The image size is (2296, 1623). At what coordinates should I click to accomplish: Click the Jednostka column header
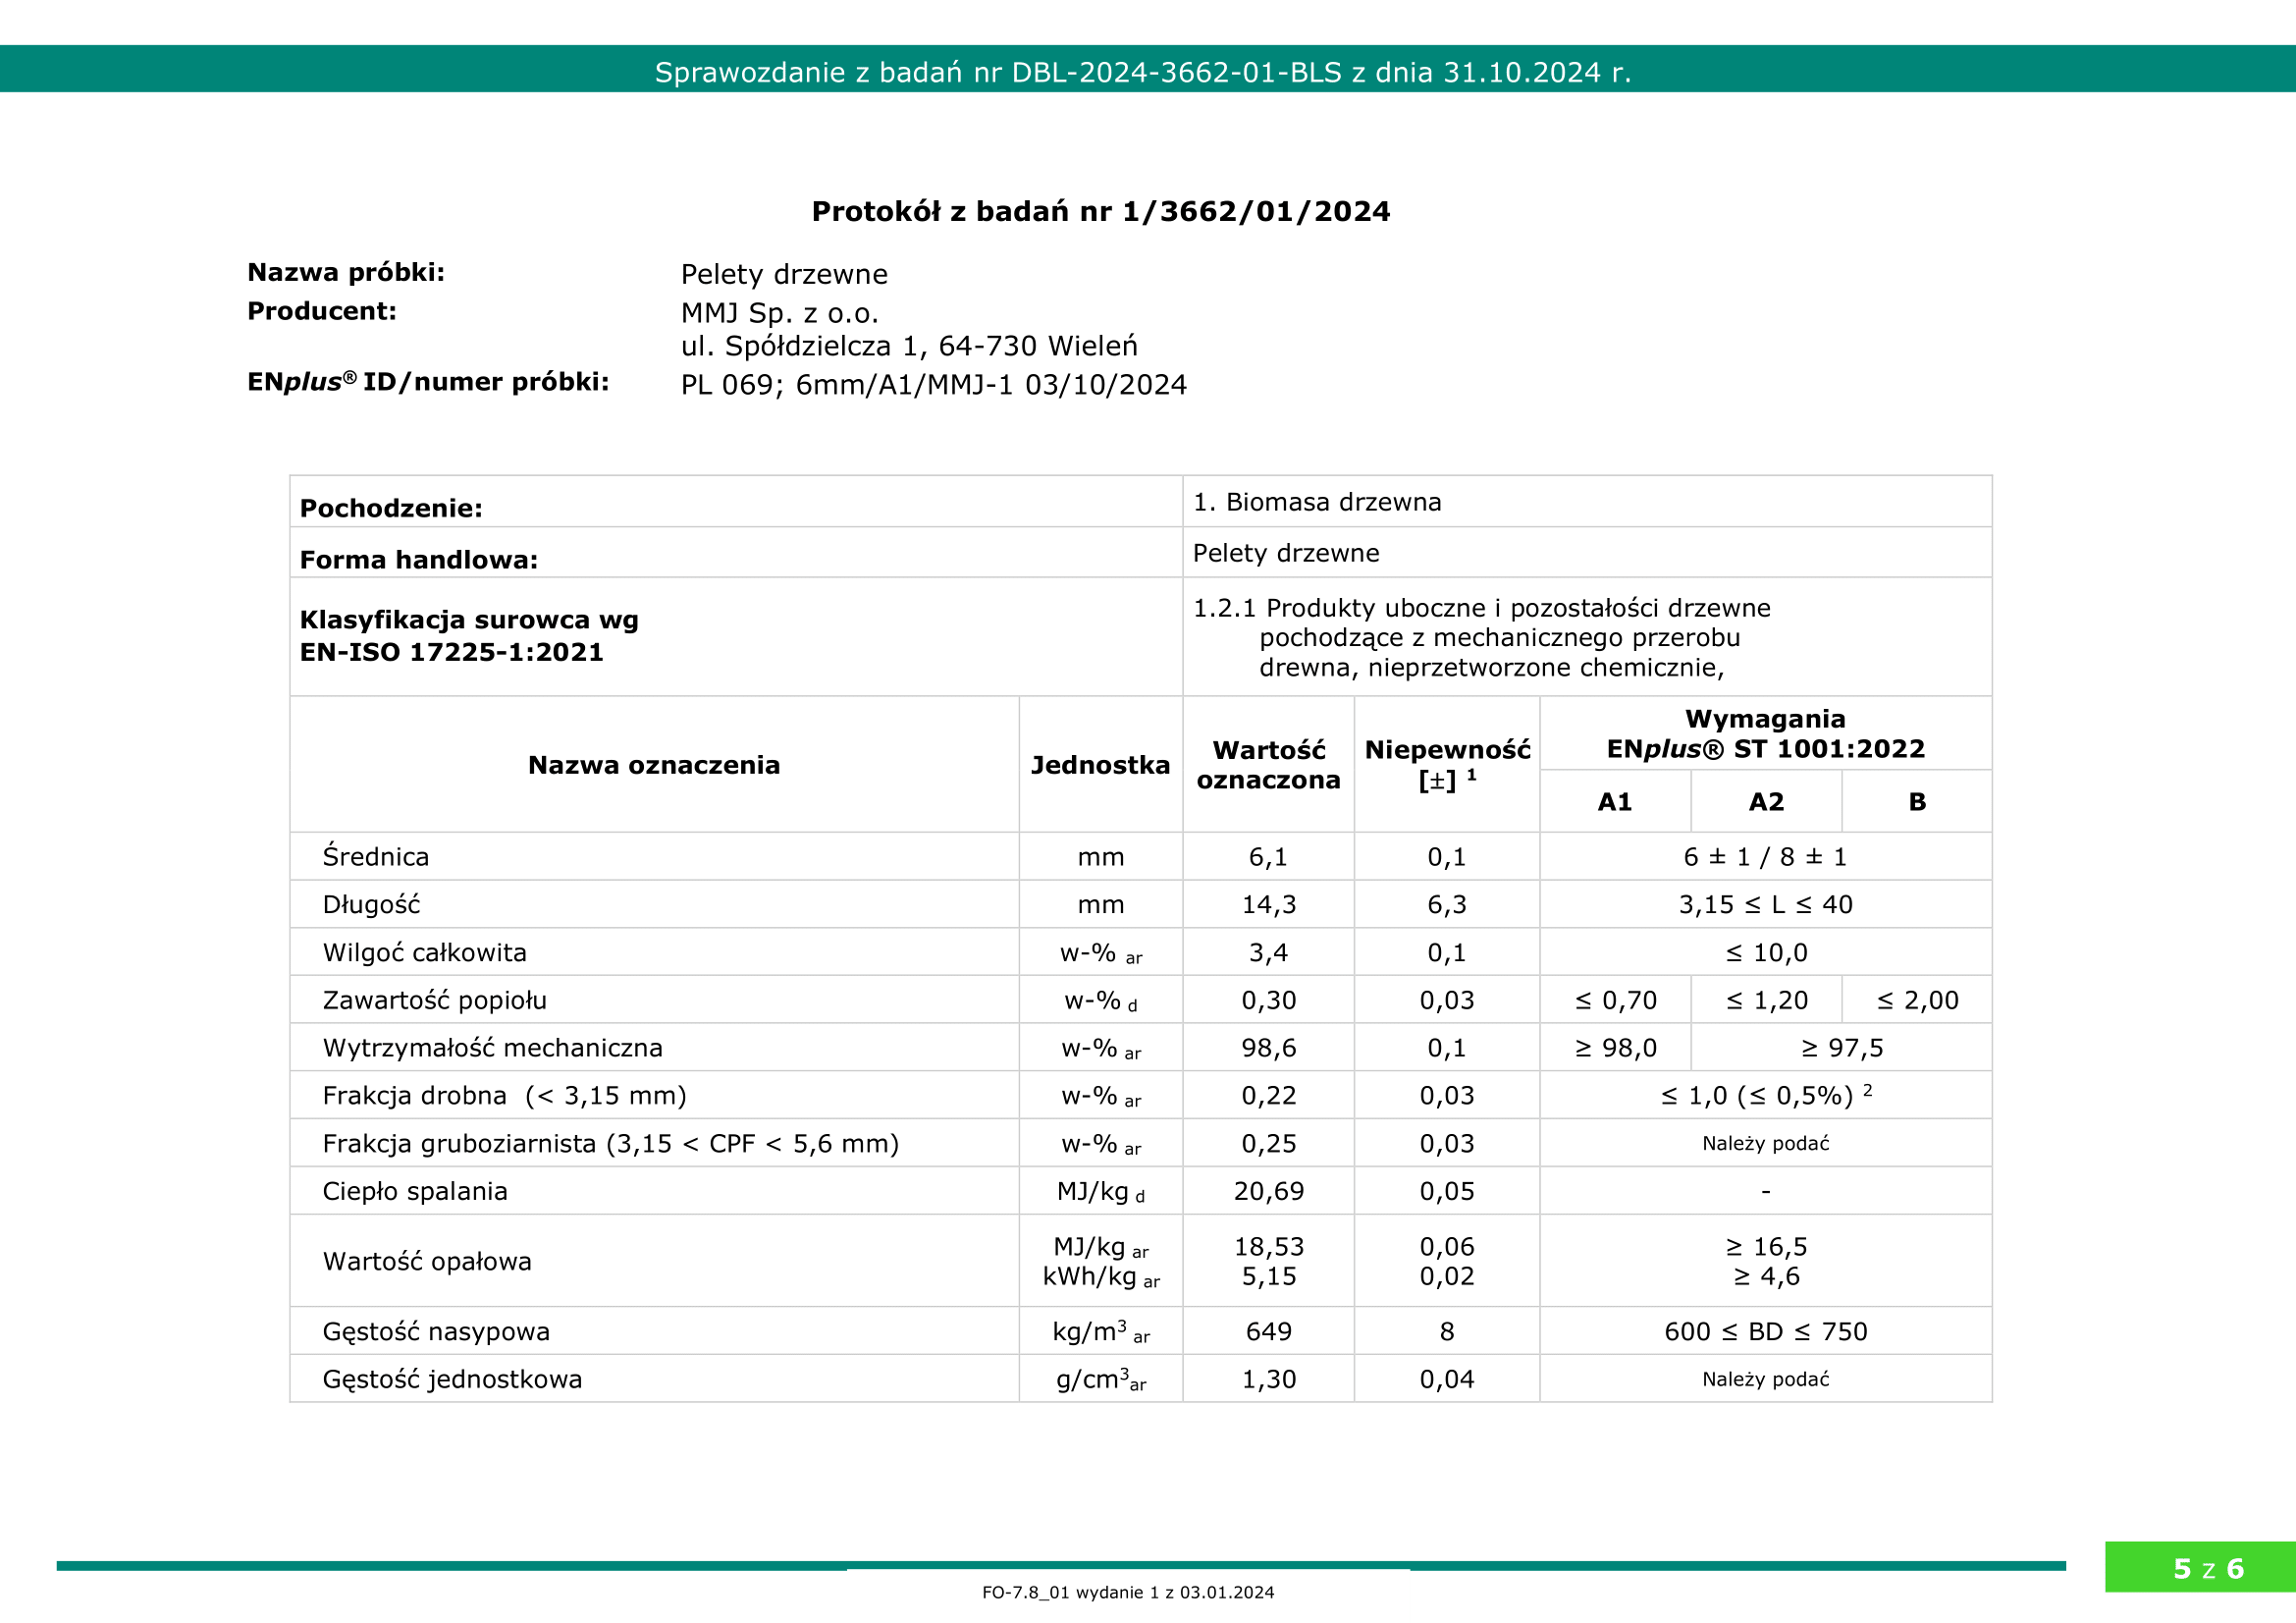click(x=1100, y=765)
